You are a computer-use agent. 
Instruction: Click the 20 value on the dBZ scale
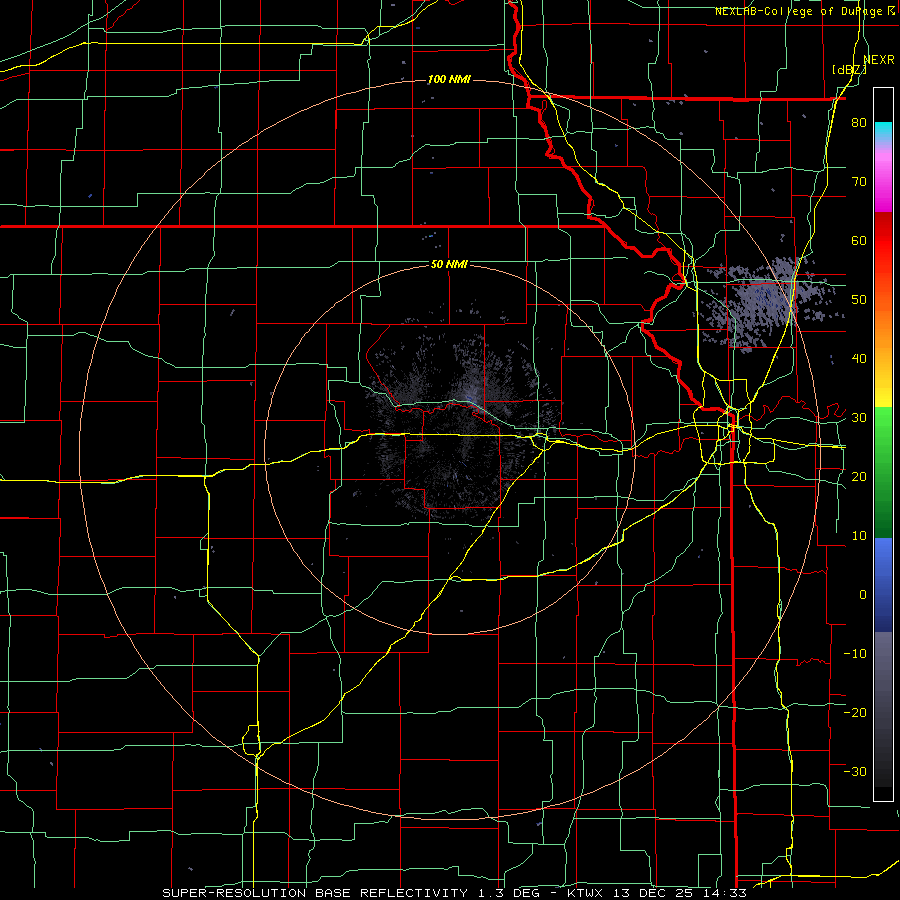[x=859, y=476]
